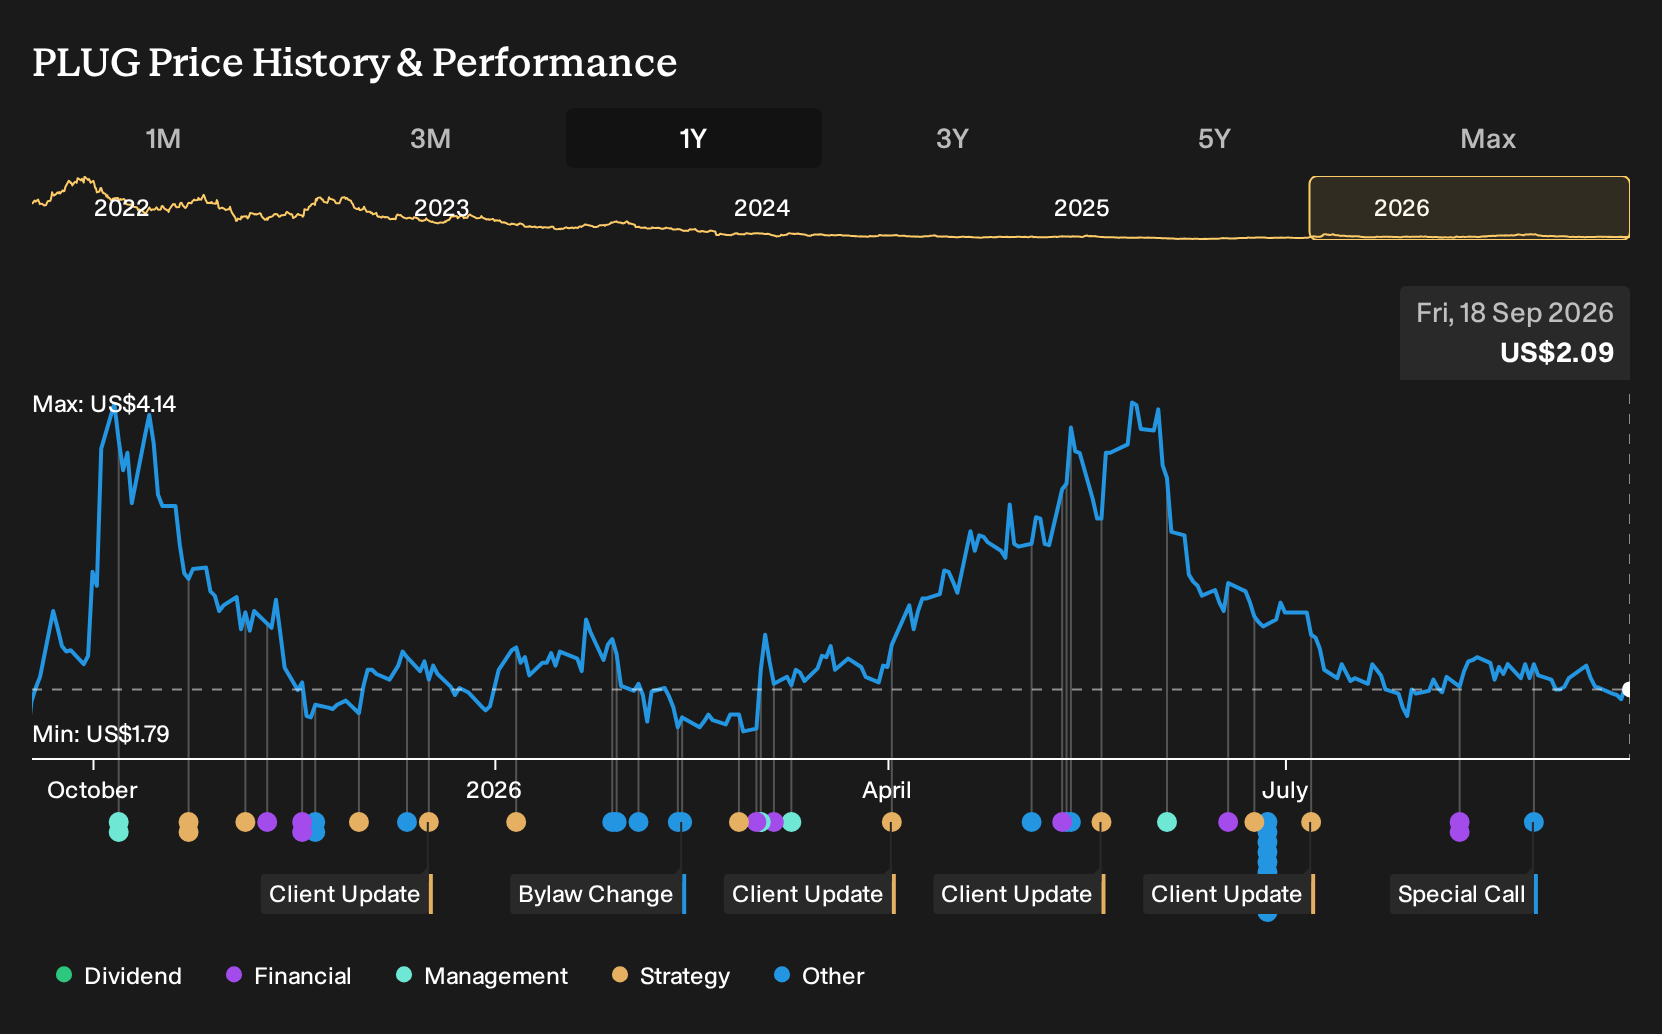Switch to the 5Y time range tab

coord(1214,138)
